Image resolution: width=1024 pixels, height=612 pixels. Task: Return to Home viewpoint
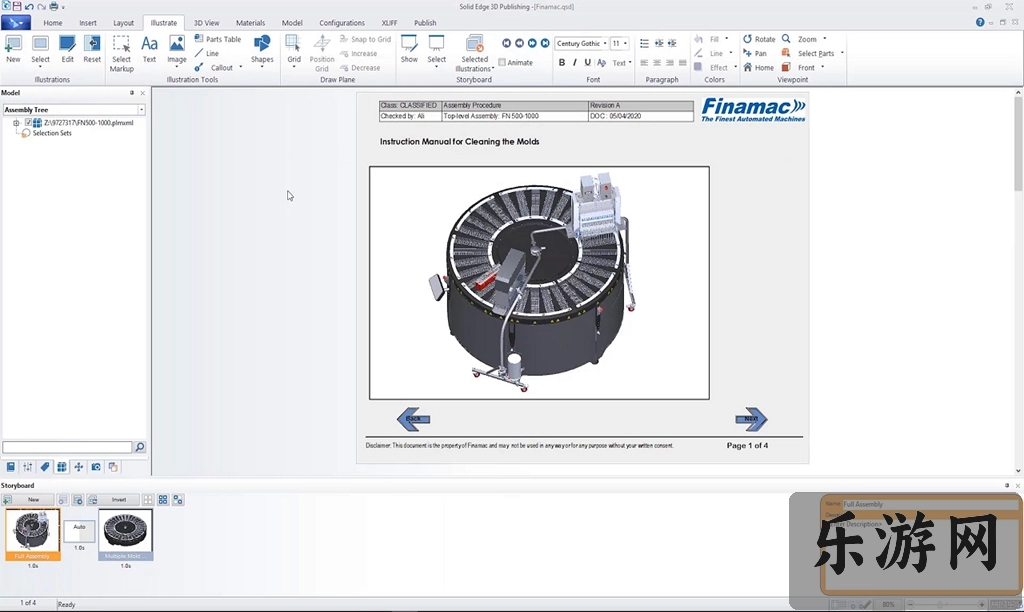coord(758,67)
